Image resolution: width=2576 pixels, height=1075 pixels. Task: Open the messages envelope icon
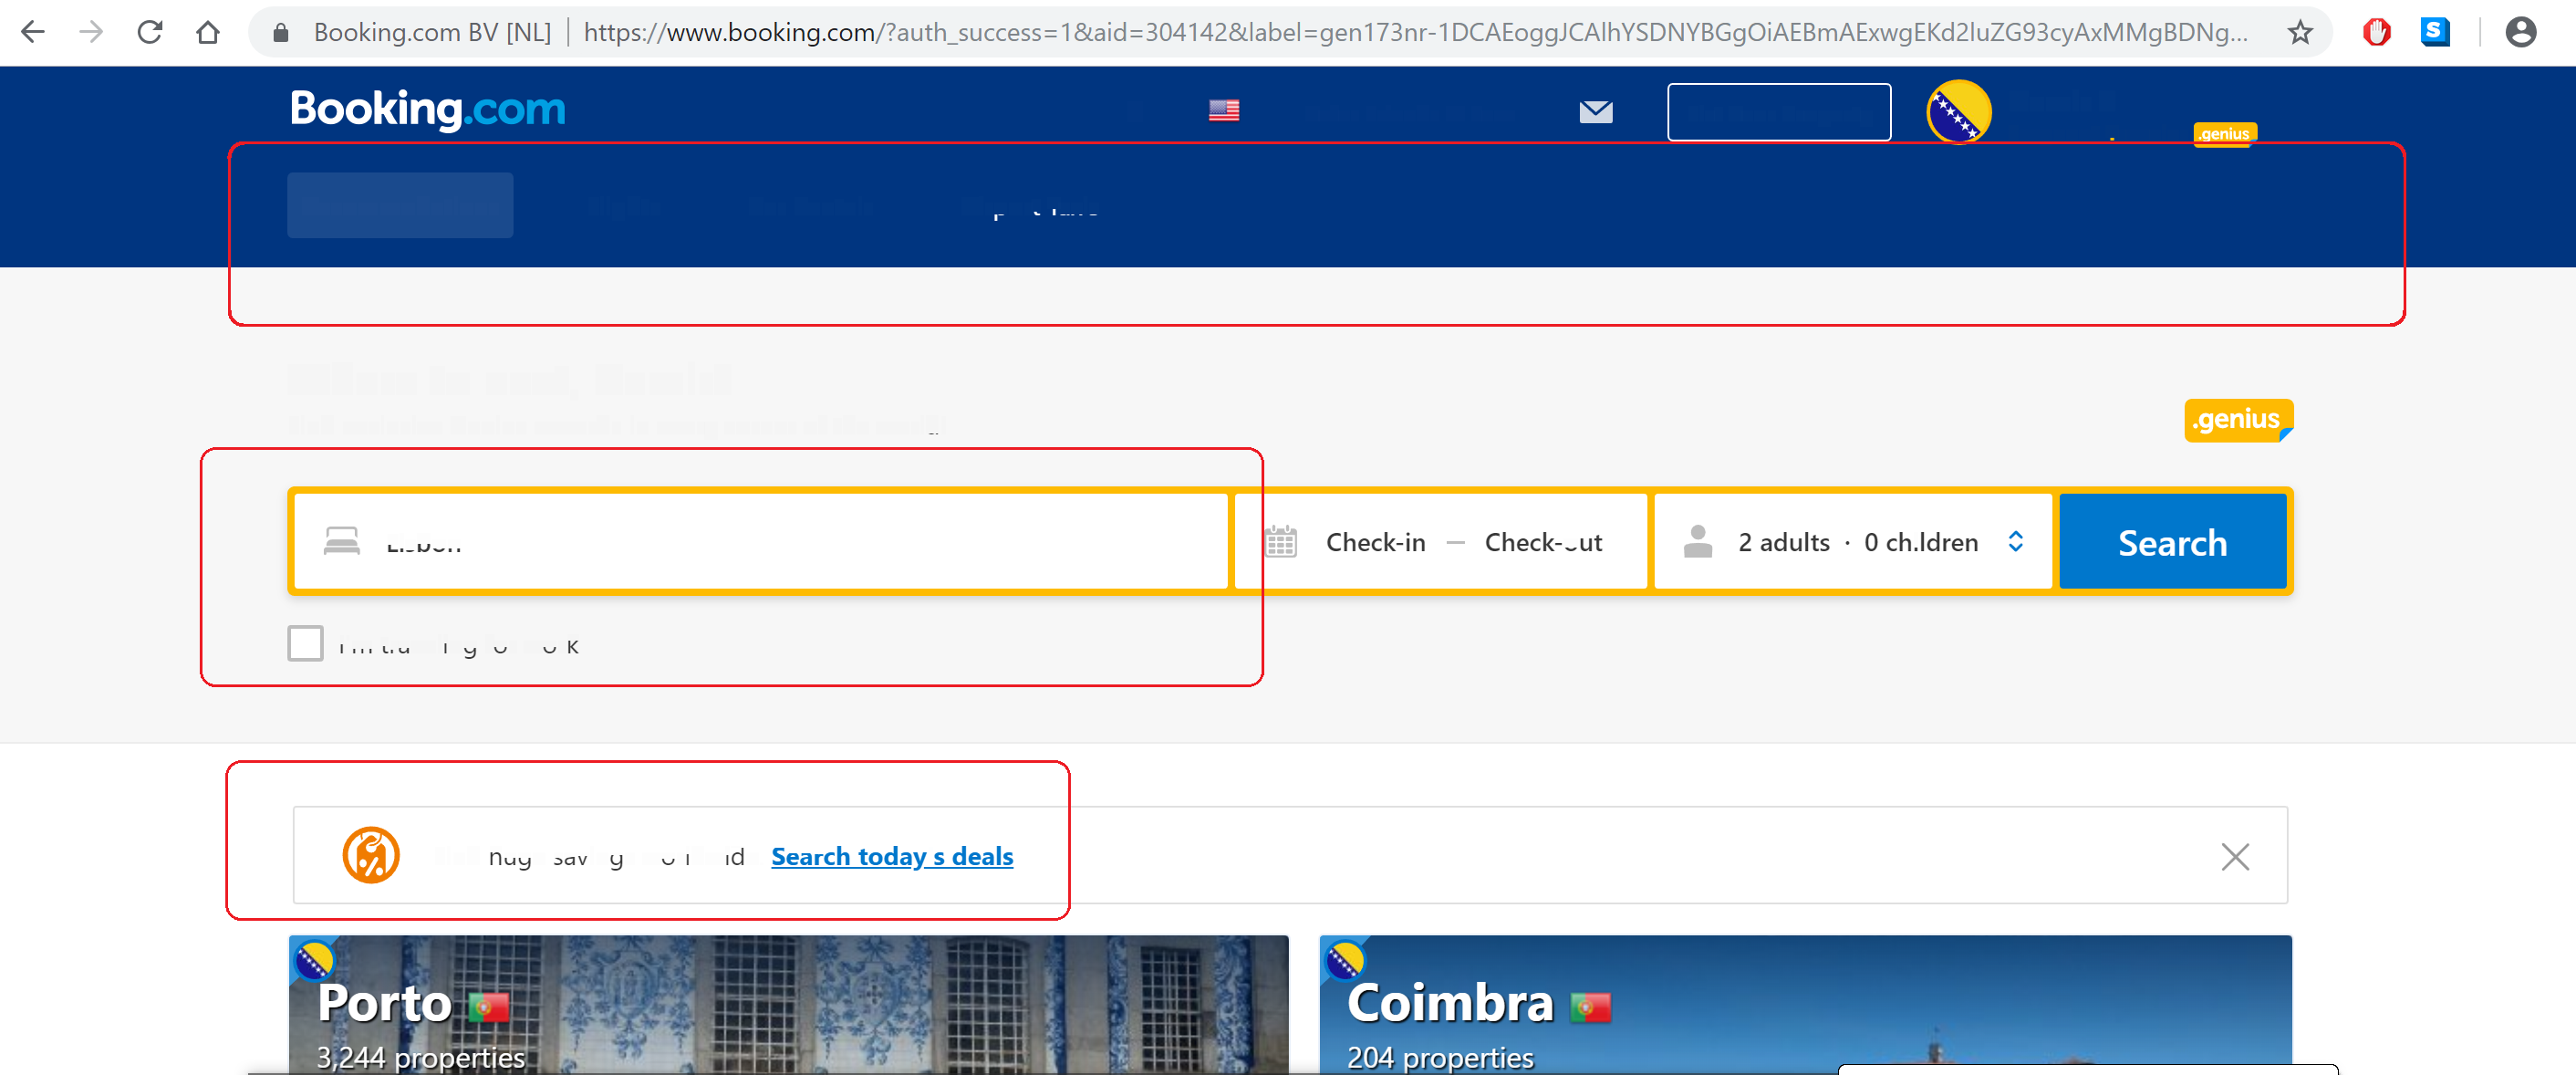tap(1595, 111)
